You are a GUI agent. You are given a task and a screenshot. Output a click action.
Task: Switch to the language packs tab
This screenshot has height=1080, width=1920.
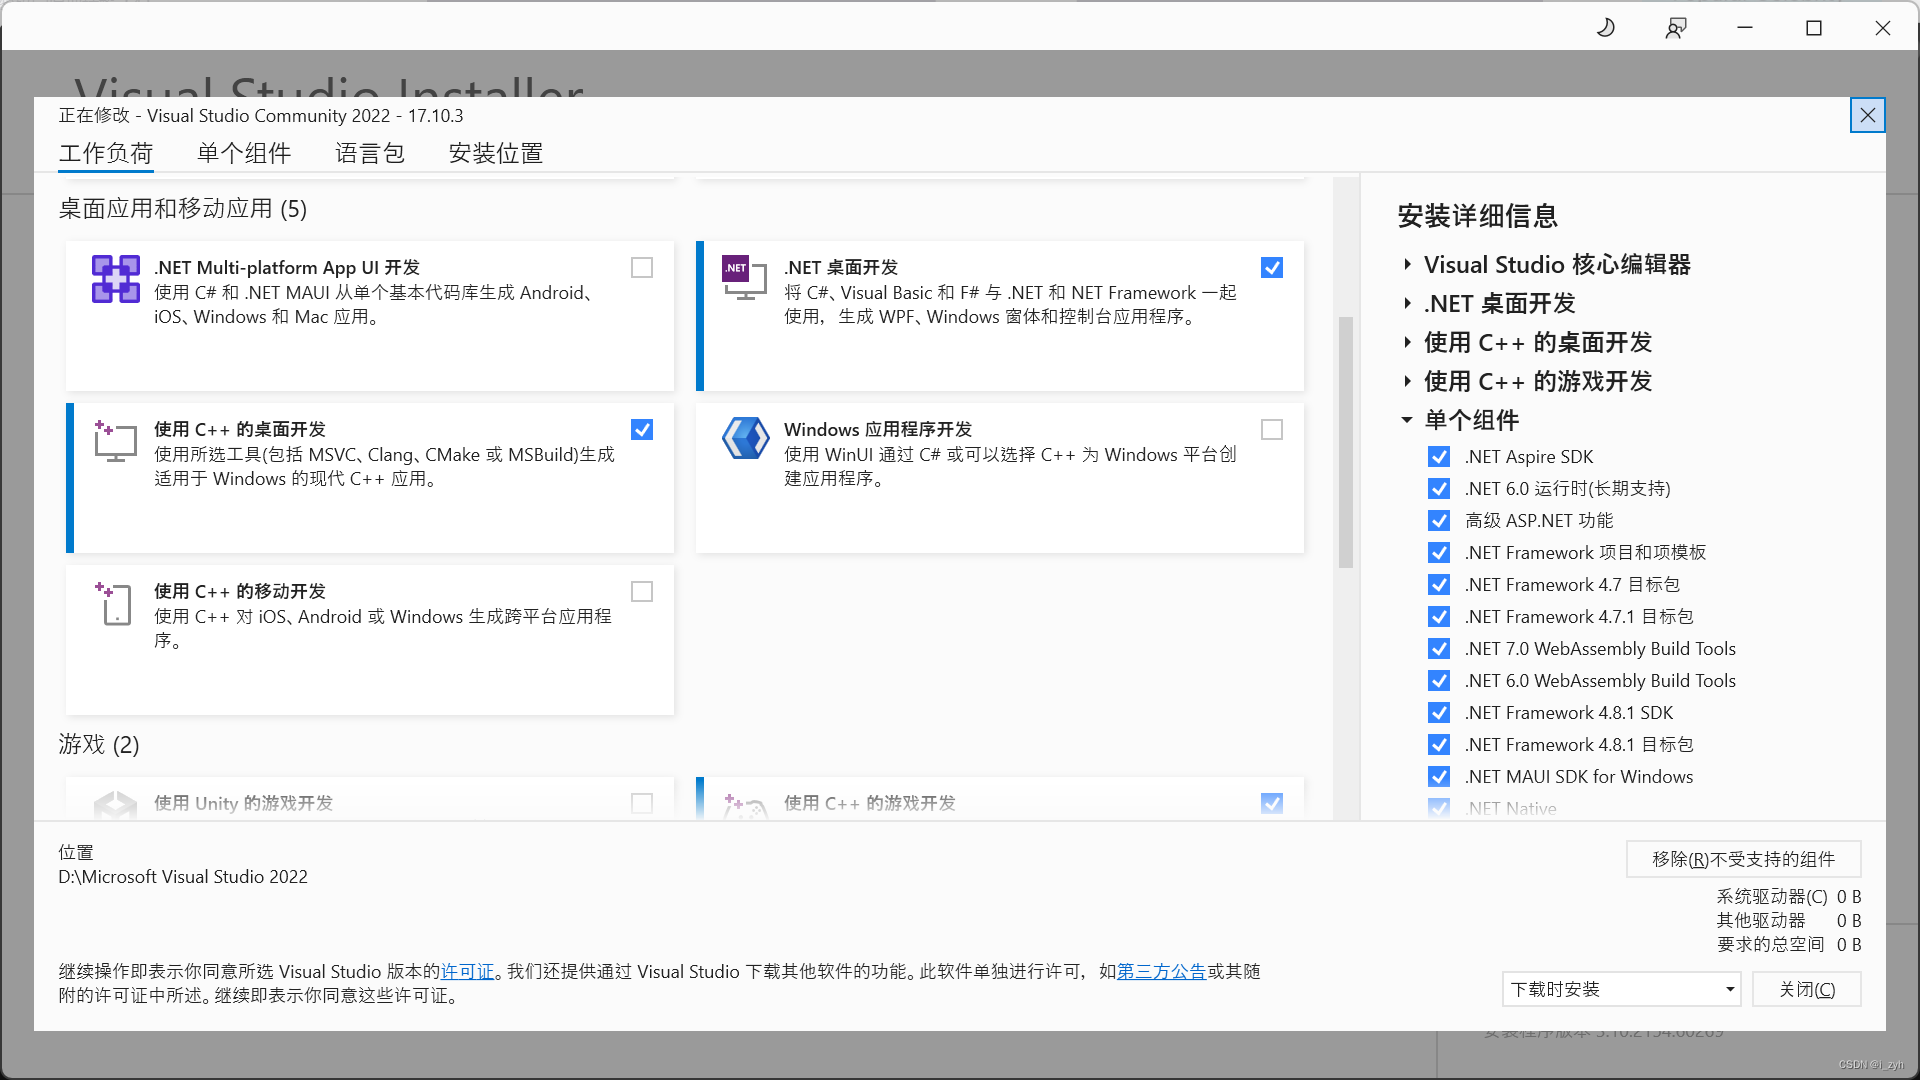(x=370, y=153)
